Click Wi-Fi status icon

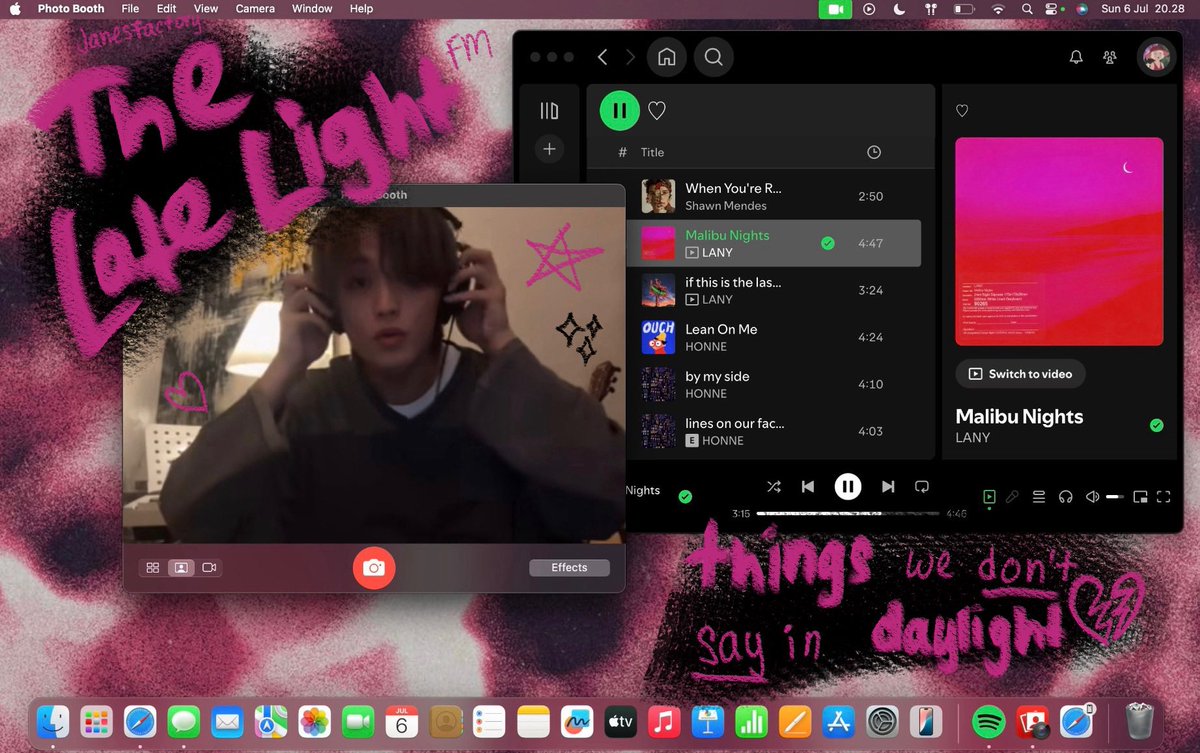(997, 9)
